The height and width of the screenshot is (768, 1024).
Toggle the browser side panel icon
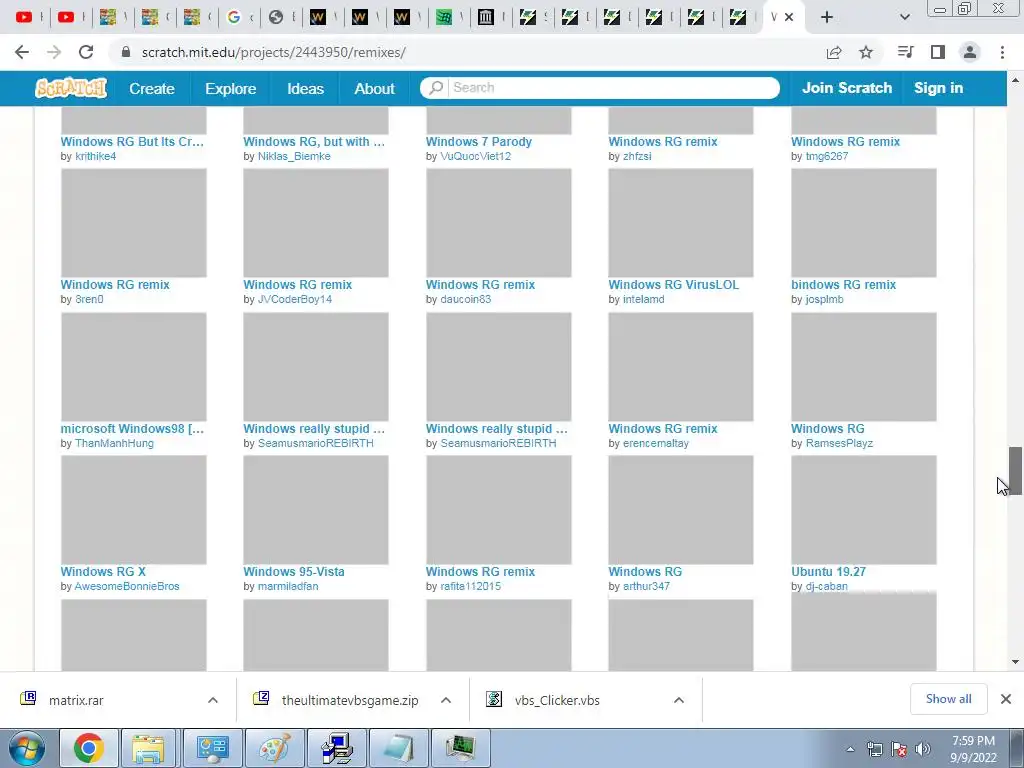tap(938, 52)
